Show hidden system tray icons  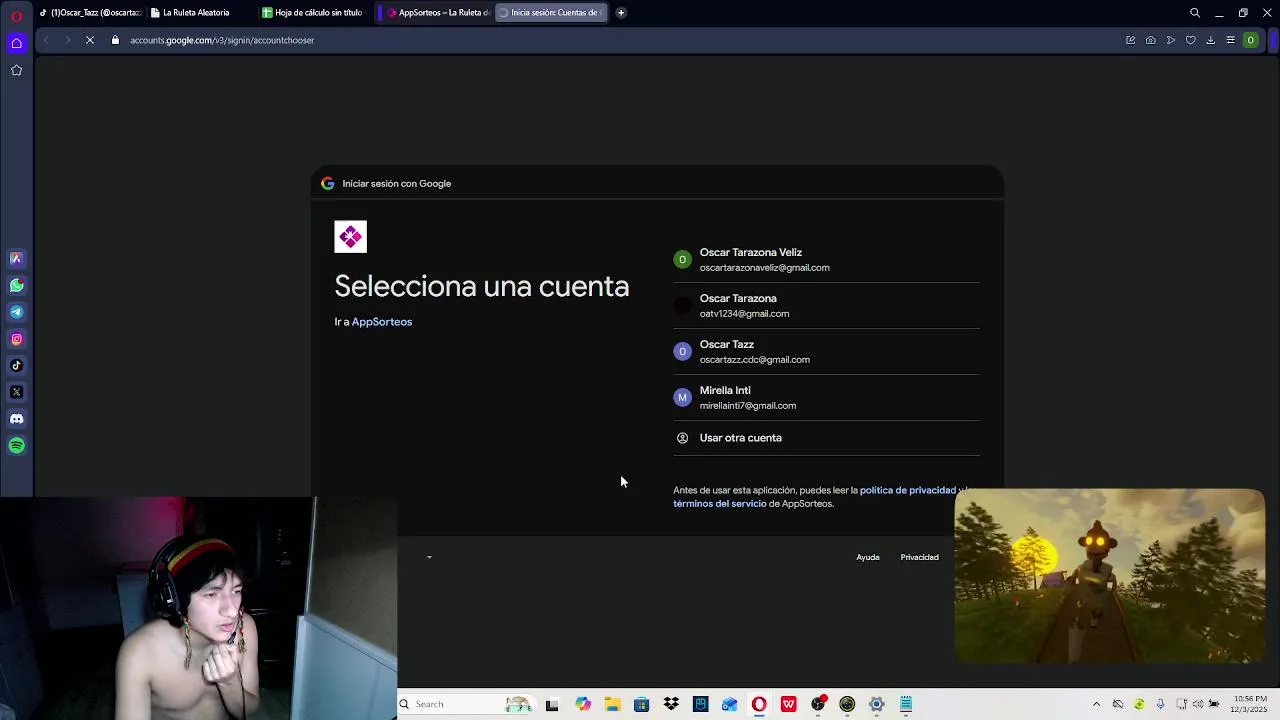(1097, 704)
